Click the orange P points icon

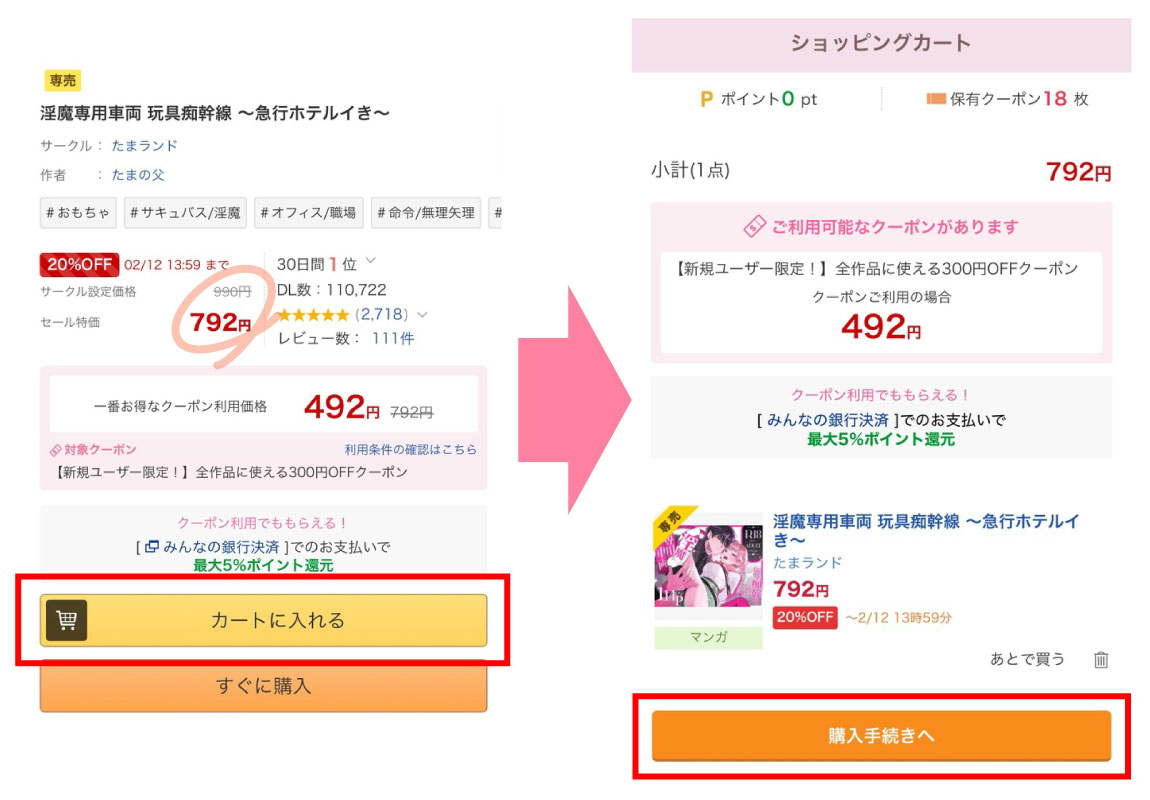(706, 99)
